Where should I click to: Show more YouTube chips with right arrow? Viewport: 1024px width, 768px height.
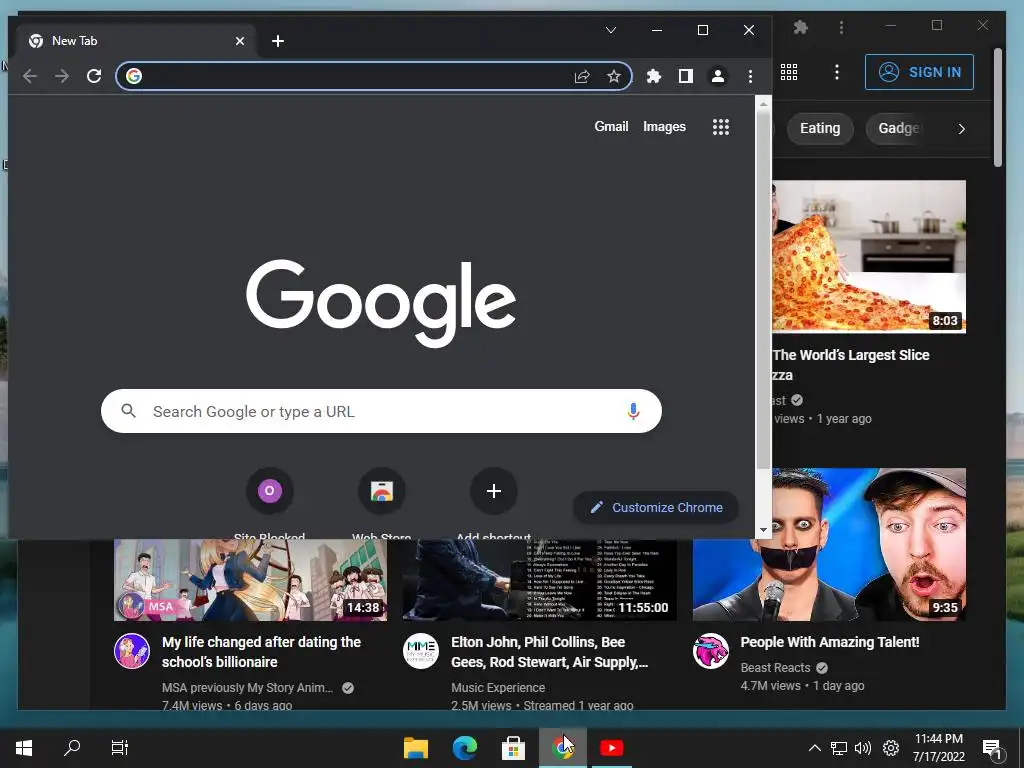point(961,129)
